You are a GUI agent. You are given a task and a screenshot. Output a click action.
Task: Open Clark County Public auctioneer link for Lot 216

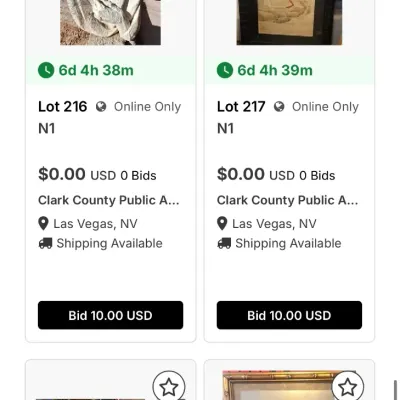click(x=109, y=200)
